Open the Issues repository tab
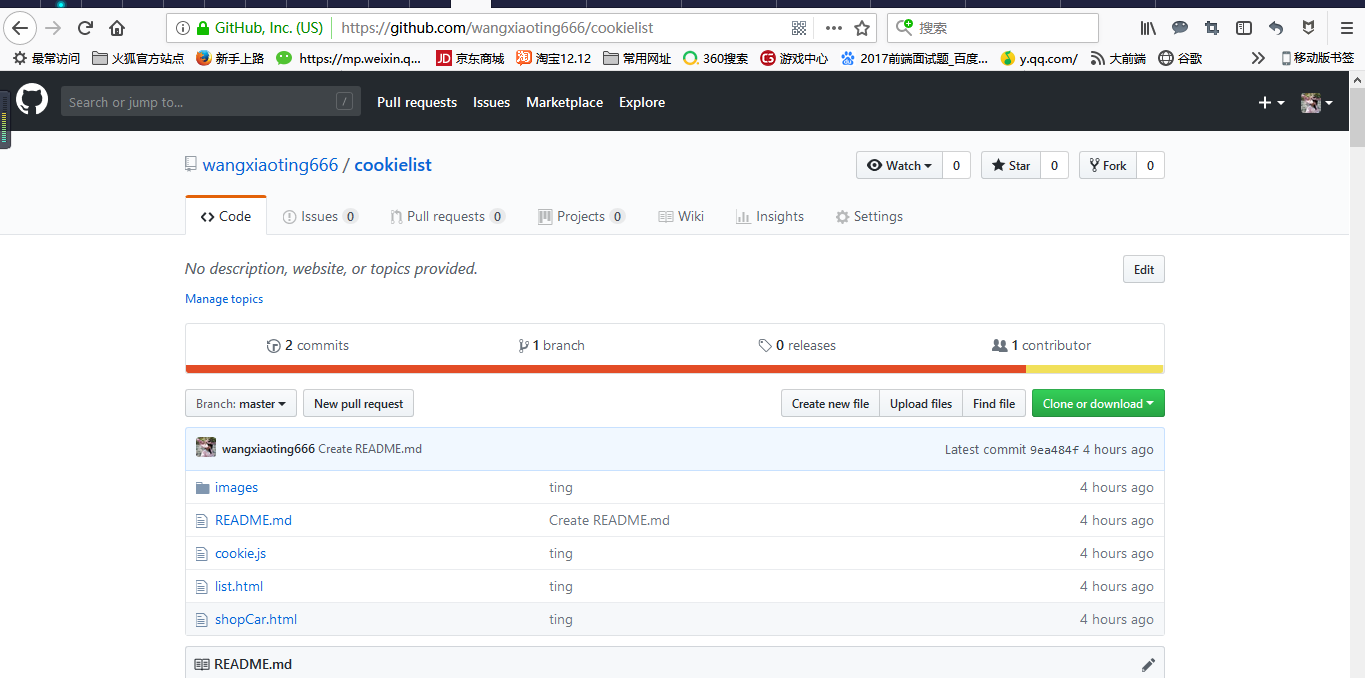This screenshot has width=1365, height=678. pyautogui.click(x=320, y=216)
